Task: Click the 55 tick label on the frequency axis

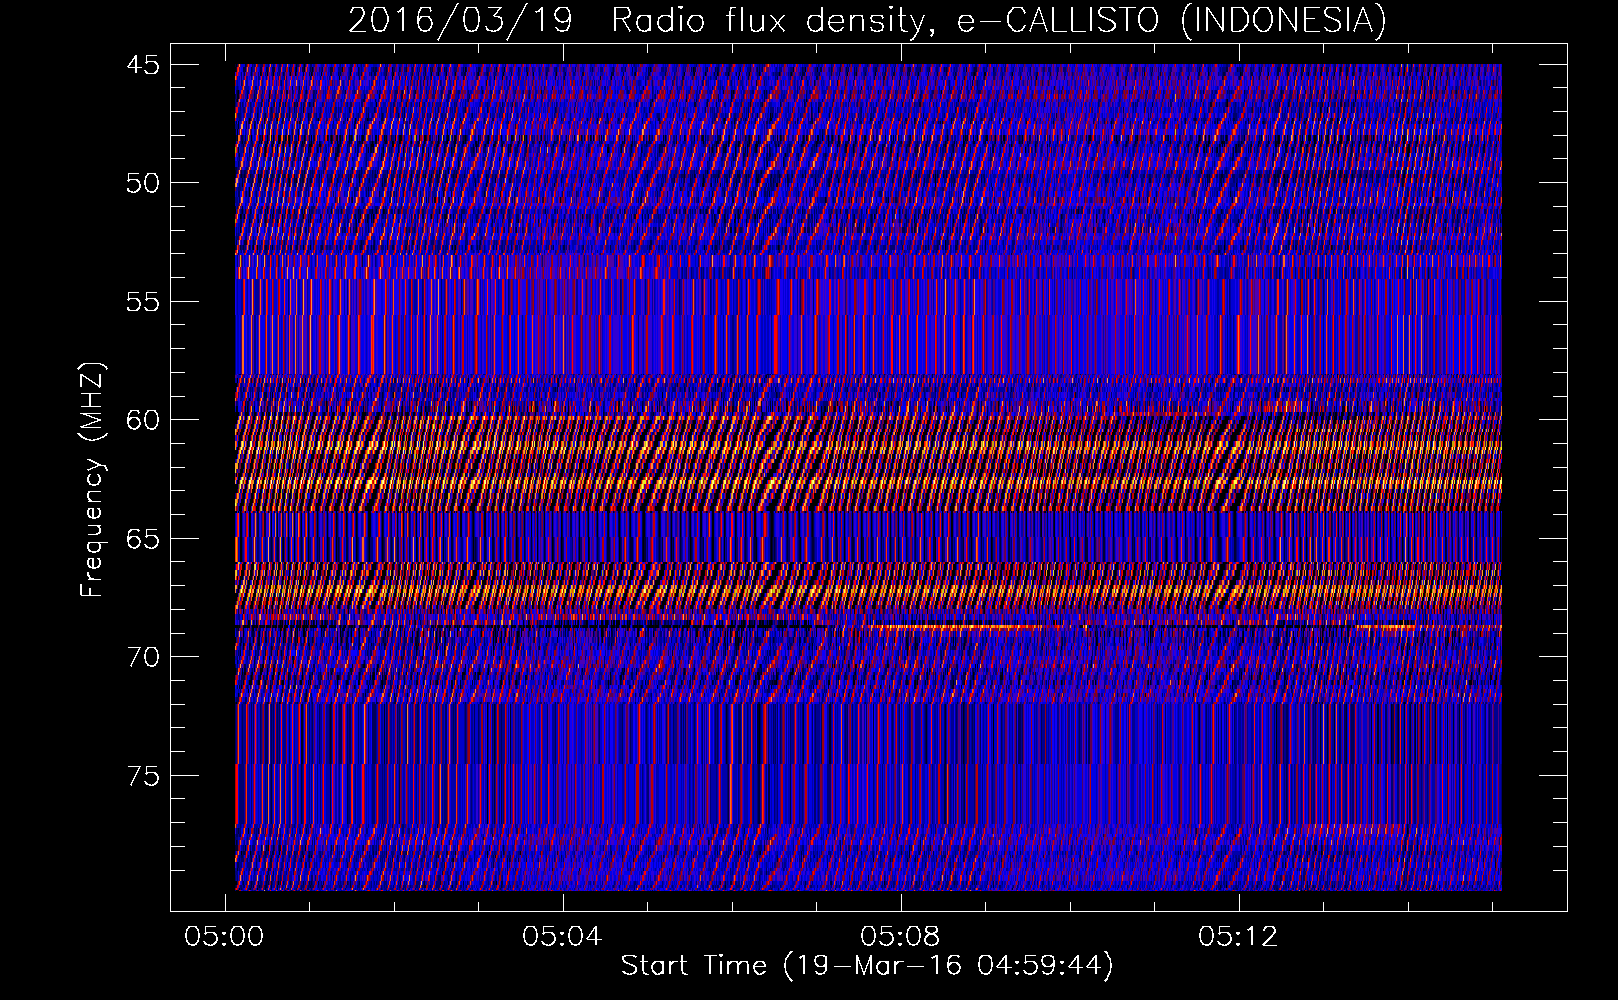Action: tap(143, 302)
